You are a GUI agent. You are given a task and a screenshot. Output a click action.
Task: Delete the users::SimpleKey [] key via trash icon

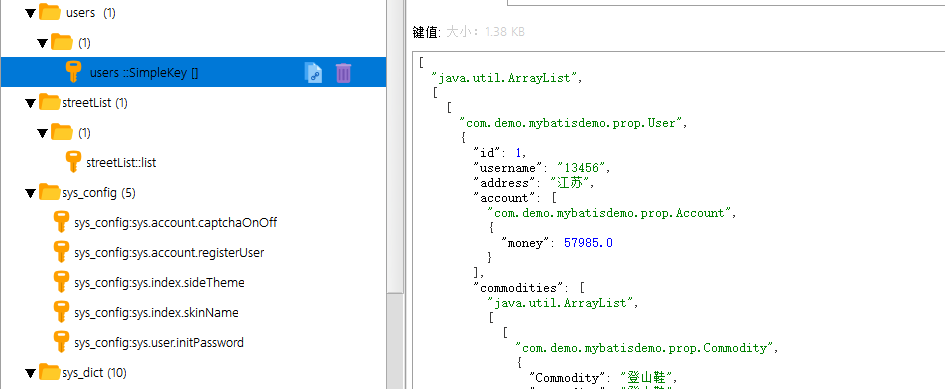pyautogui.click(x=344, y=72)
